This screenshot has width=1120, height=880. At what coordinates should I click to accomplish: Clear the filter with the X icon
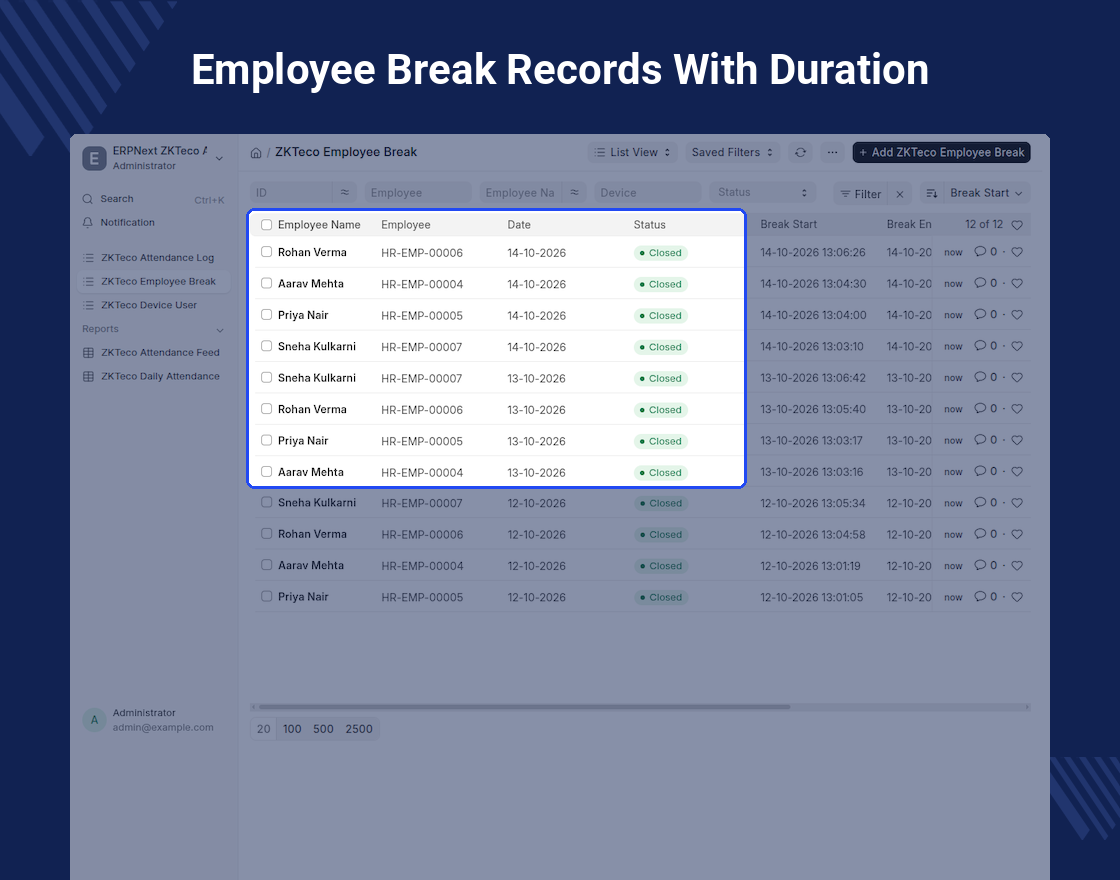[900, 194]
